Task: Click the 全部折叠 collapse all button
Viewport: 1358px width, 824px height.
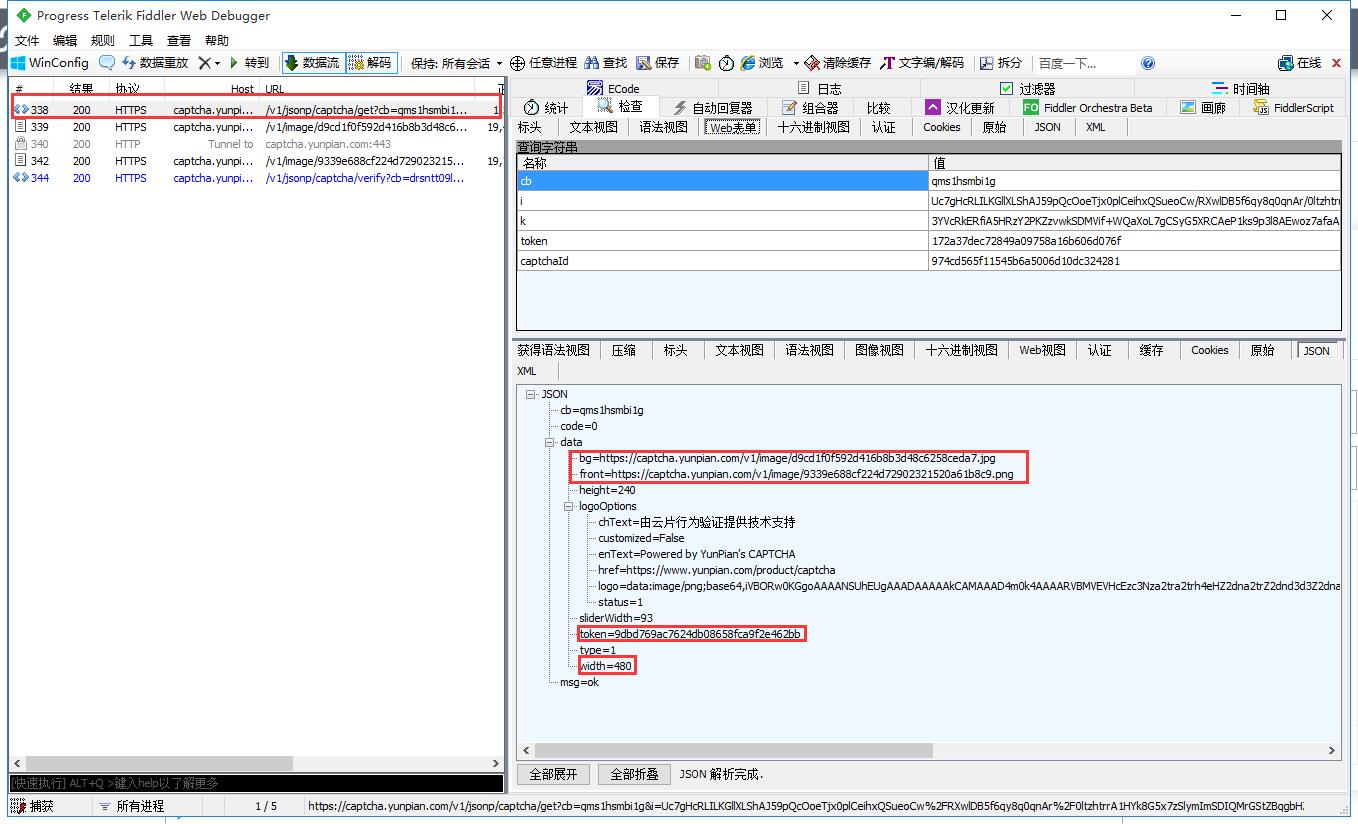Action: point(635,774)
